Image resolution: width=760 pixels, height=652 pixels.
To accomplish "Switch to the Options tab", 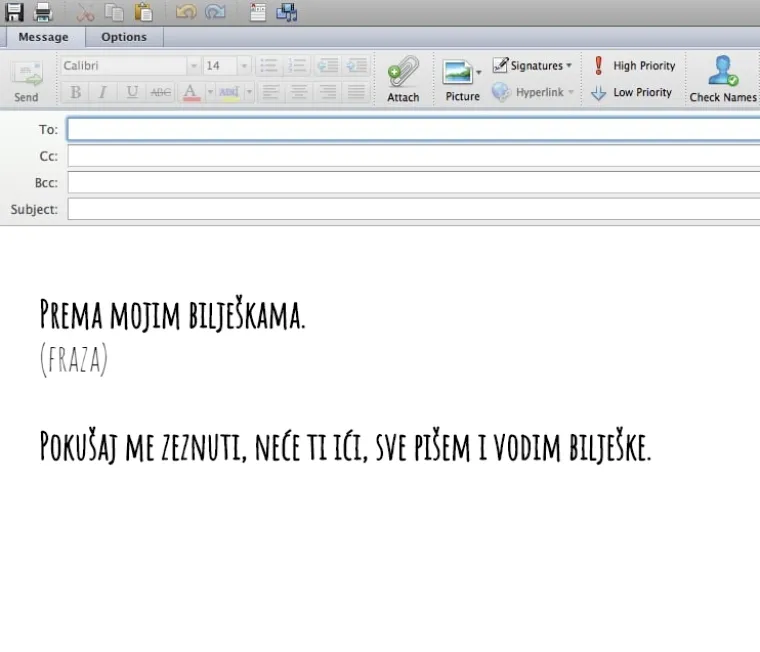I will [x=124, y=37].
